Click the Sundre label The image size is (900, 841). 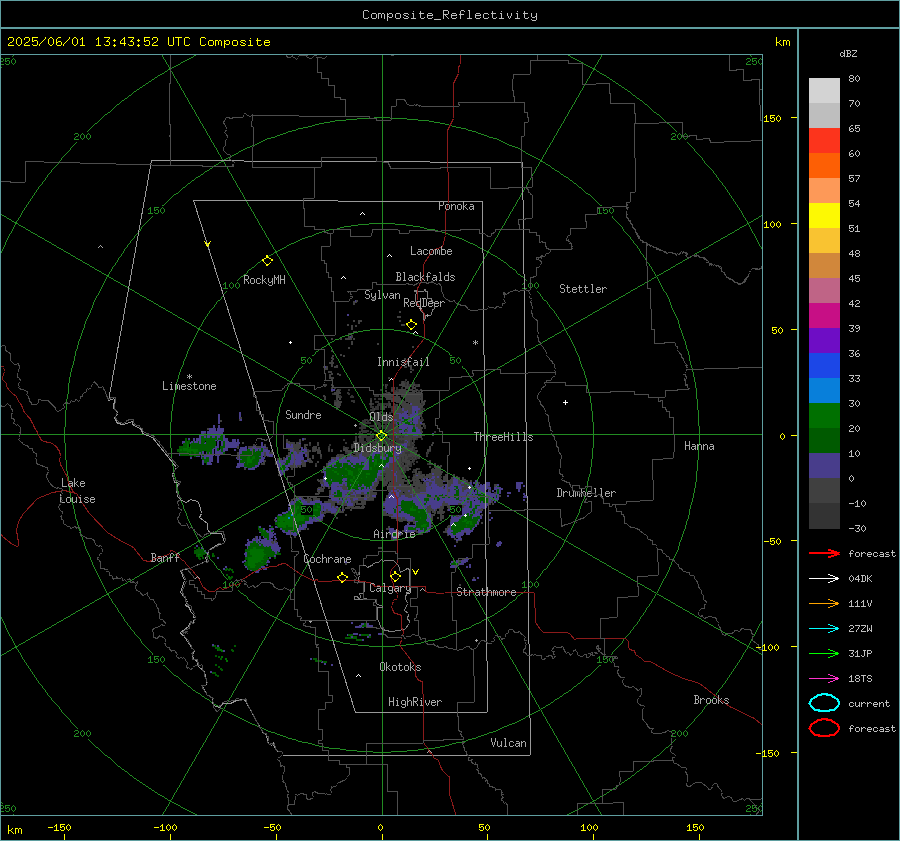coord(303,415)
